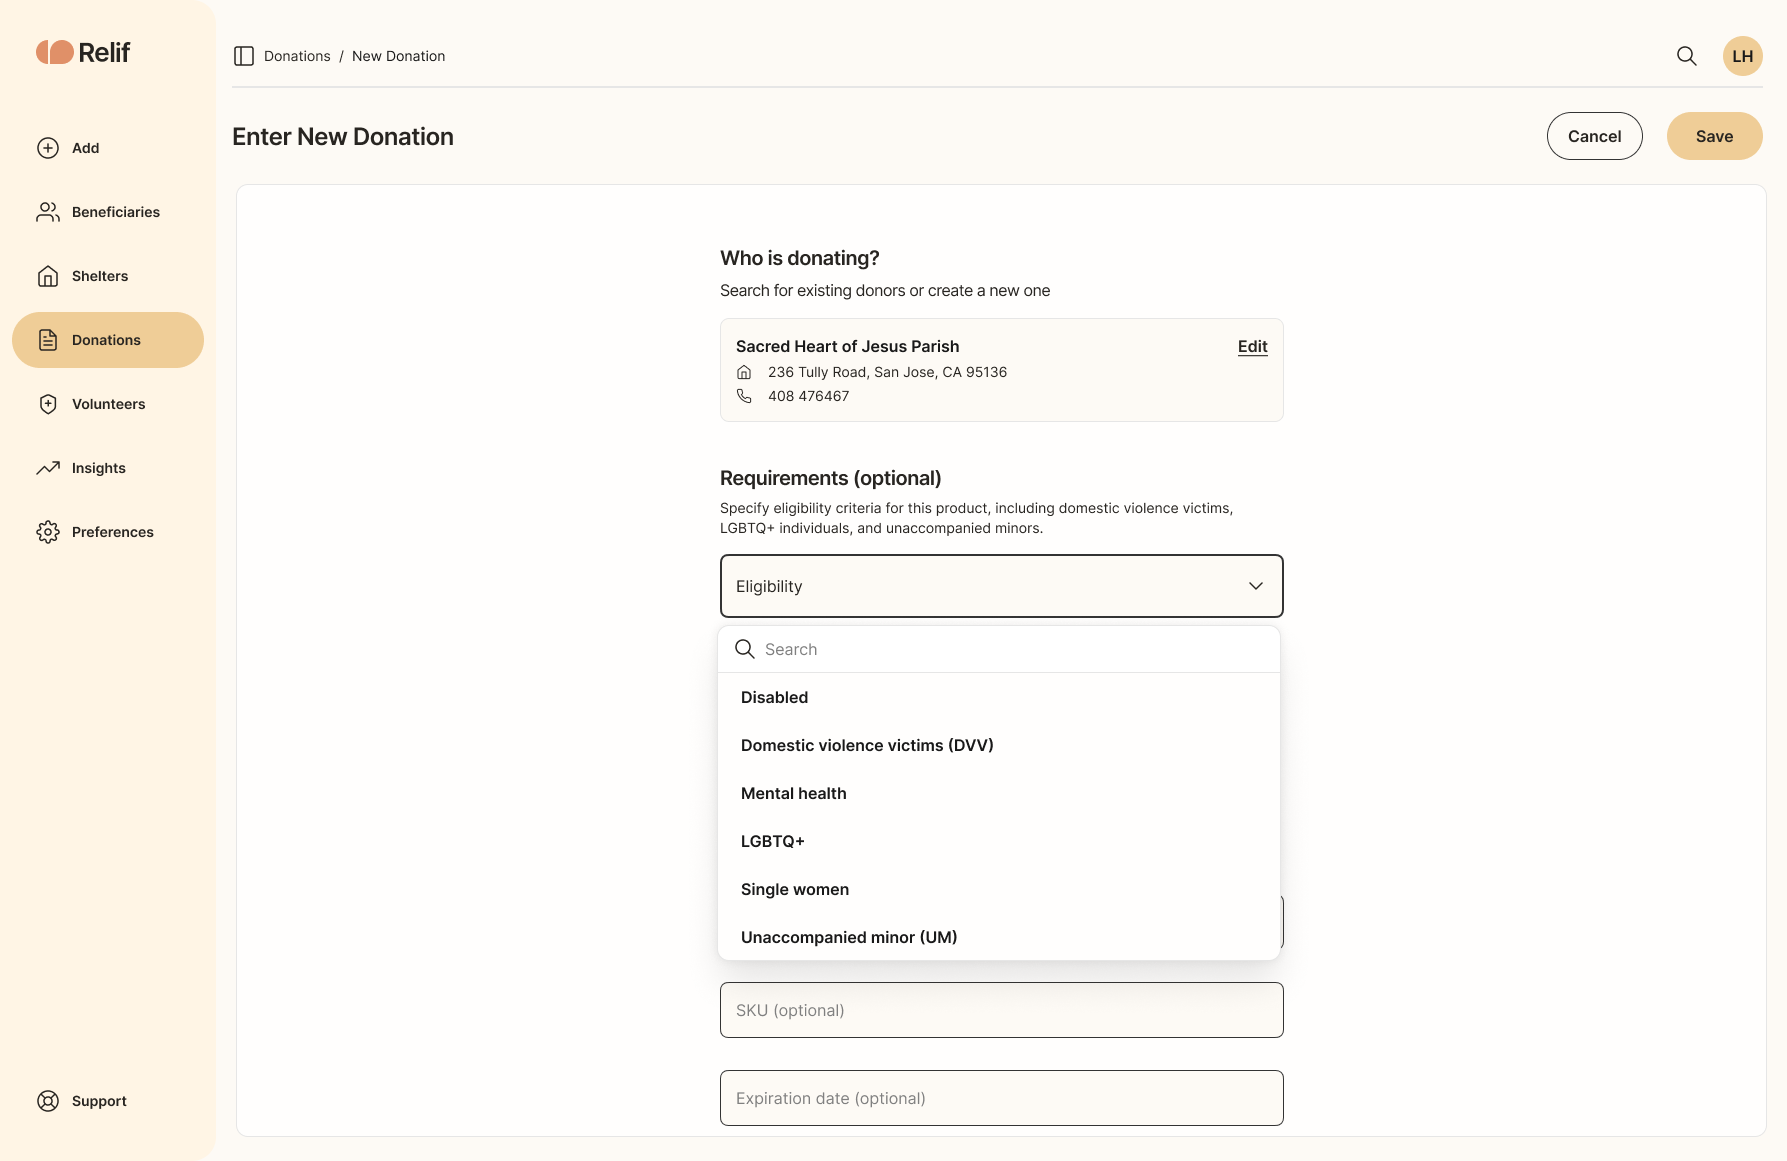Click the New Donation breadcrumb
This screenshot has height=1161, width=1787.
pyautogui.click(x=398, y=56)
